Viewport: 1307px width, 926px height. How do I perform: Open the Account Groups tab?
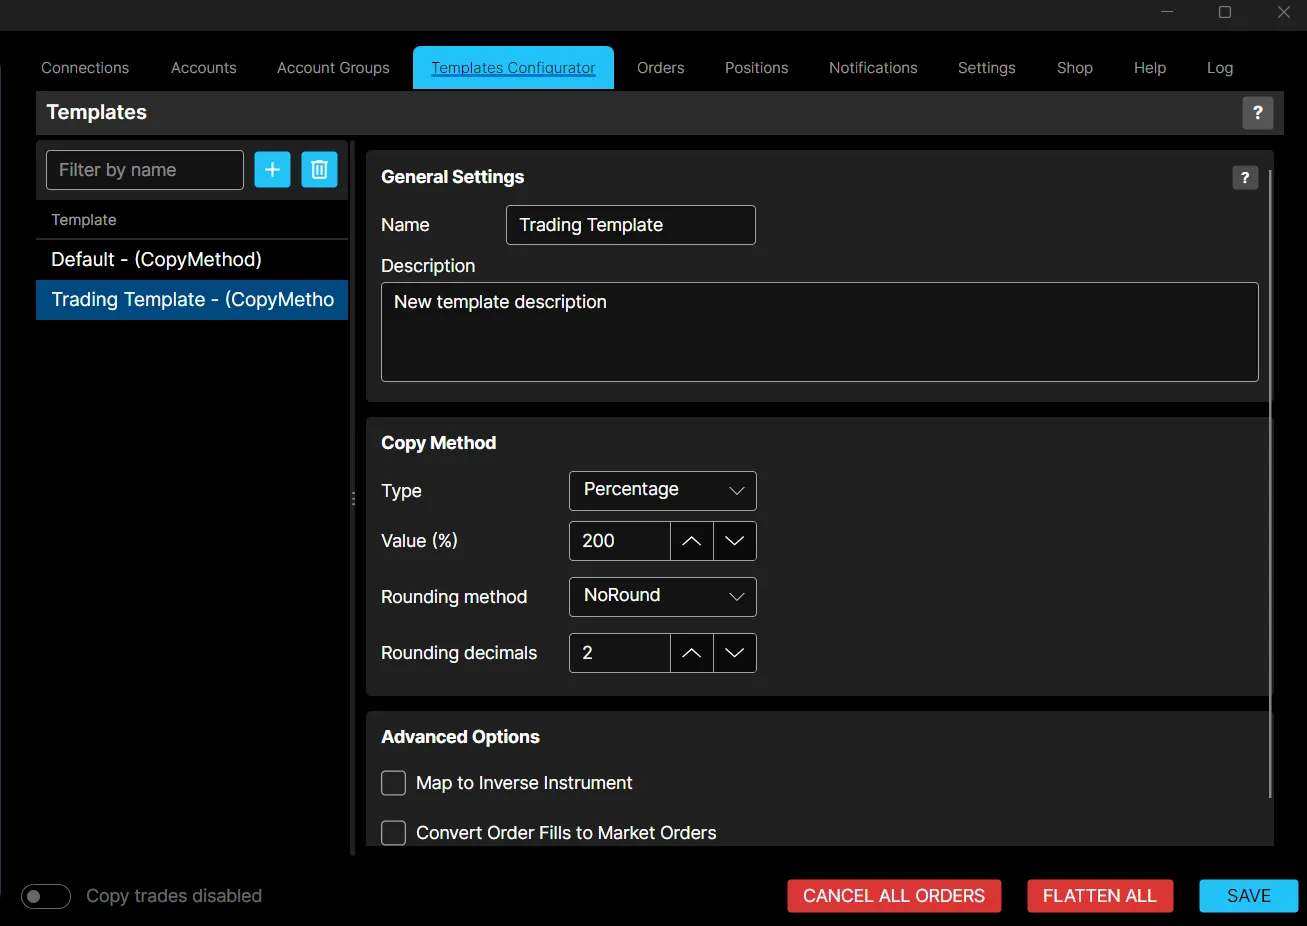[333, 68]
